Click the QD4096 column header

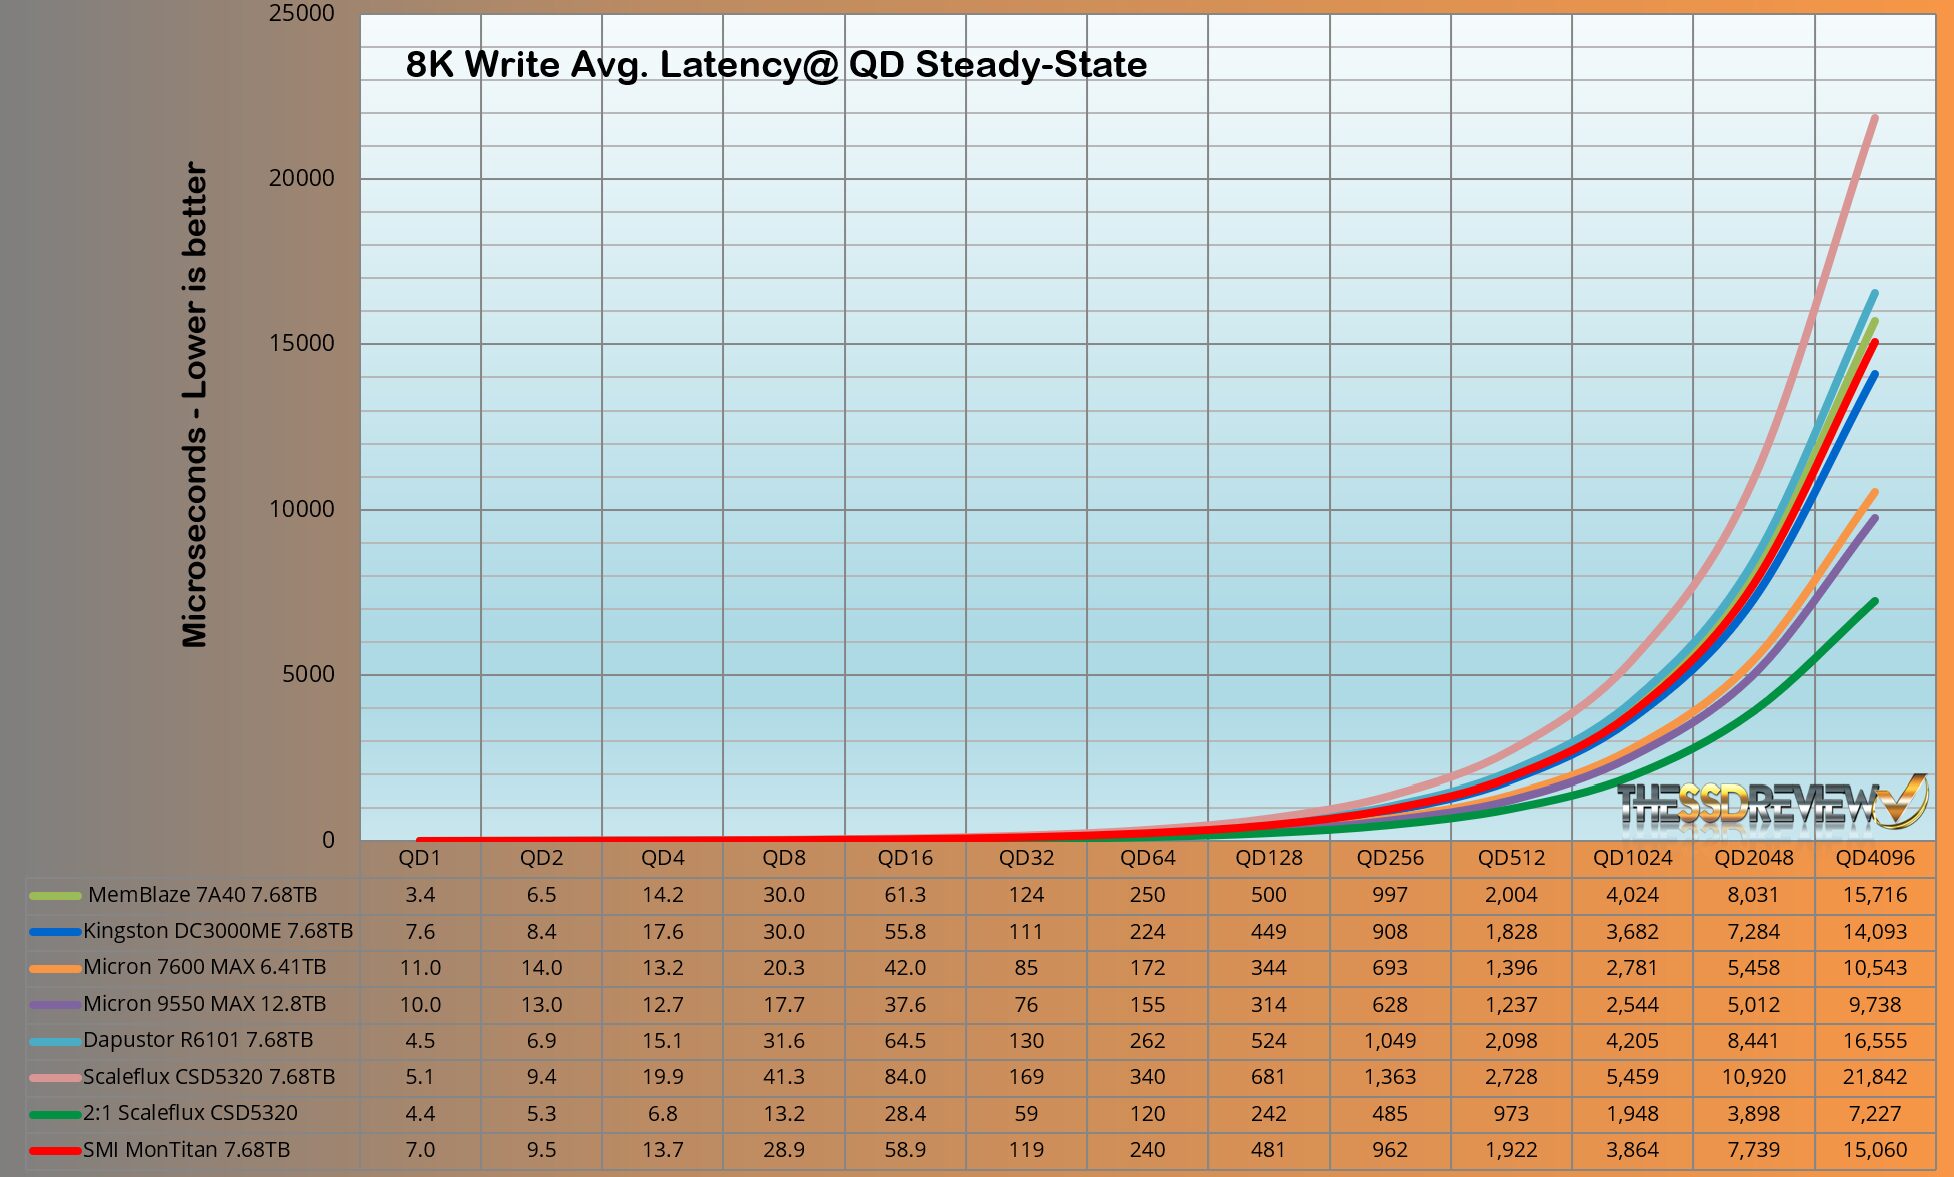[x=1874, y=858]
